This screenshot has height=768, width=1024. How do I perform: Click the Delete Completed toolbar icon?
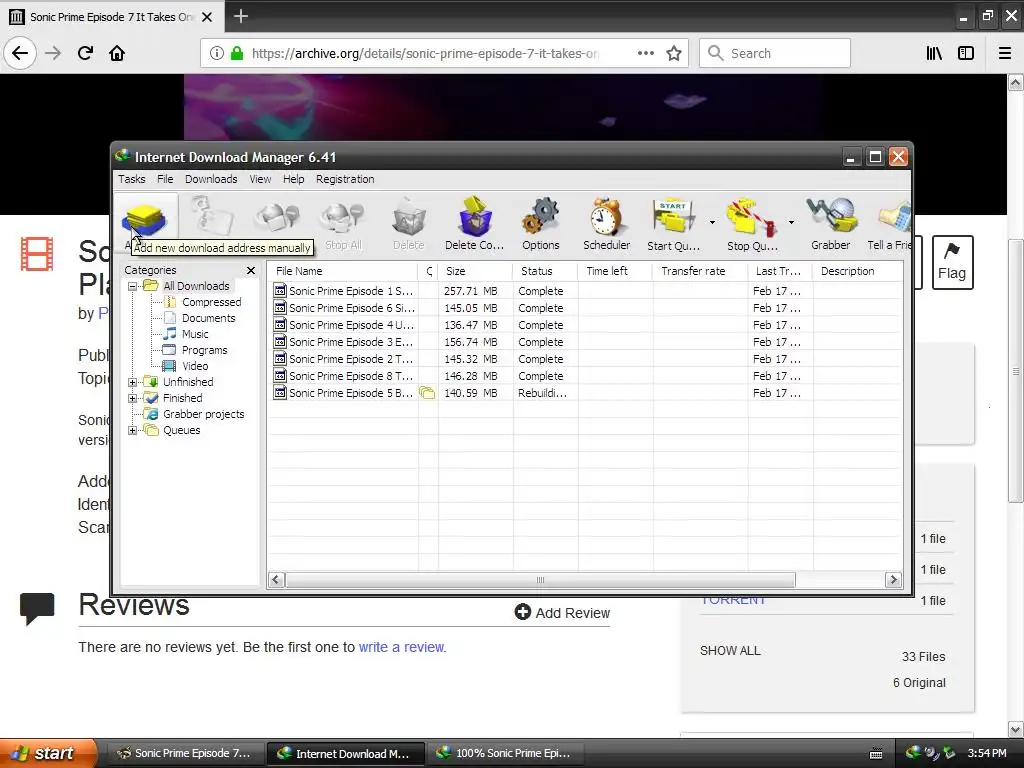pos(475,224)
